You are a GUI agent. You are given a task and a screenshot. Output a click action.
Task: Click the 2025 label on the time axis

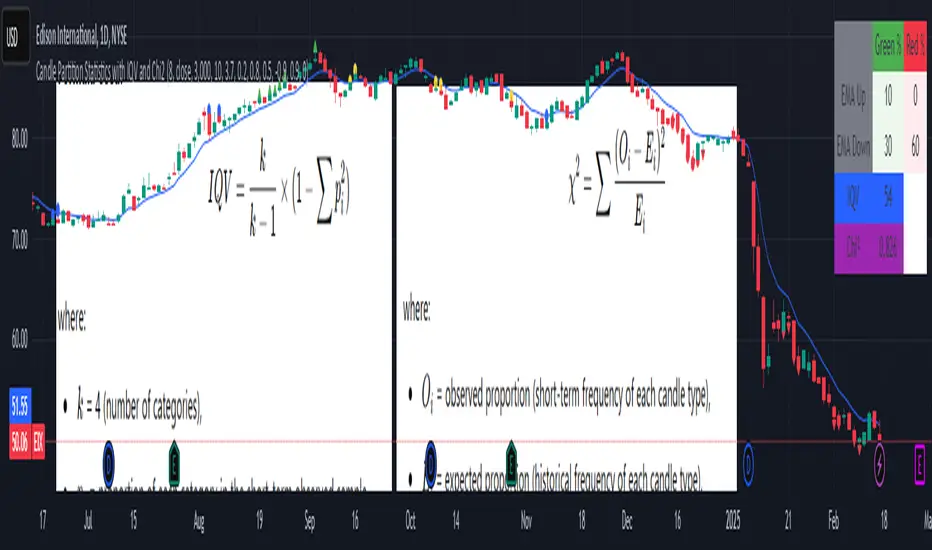[733, 521]
